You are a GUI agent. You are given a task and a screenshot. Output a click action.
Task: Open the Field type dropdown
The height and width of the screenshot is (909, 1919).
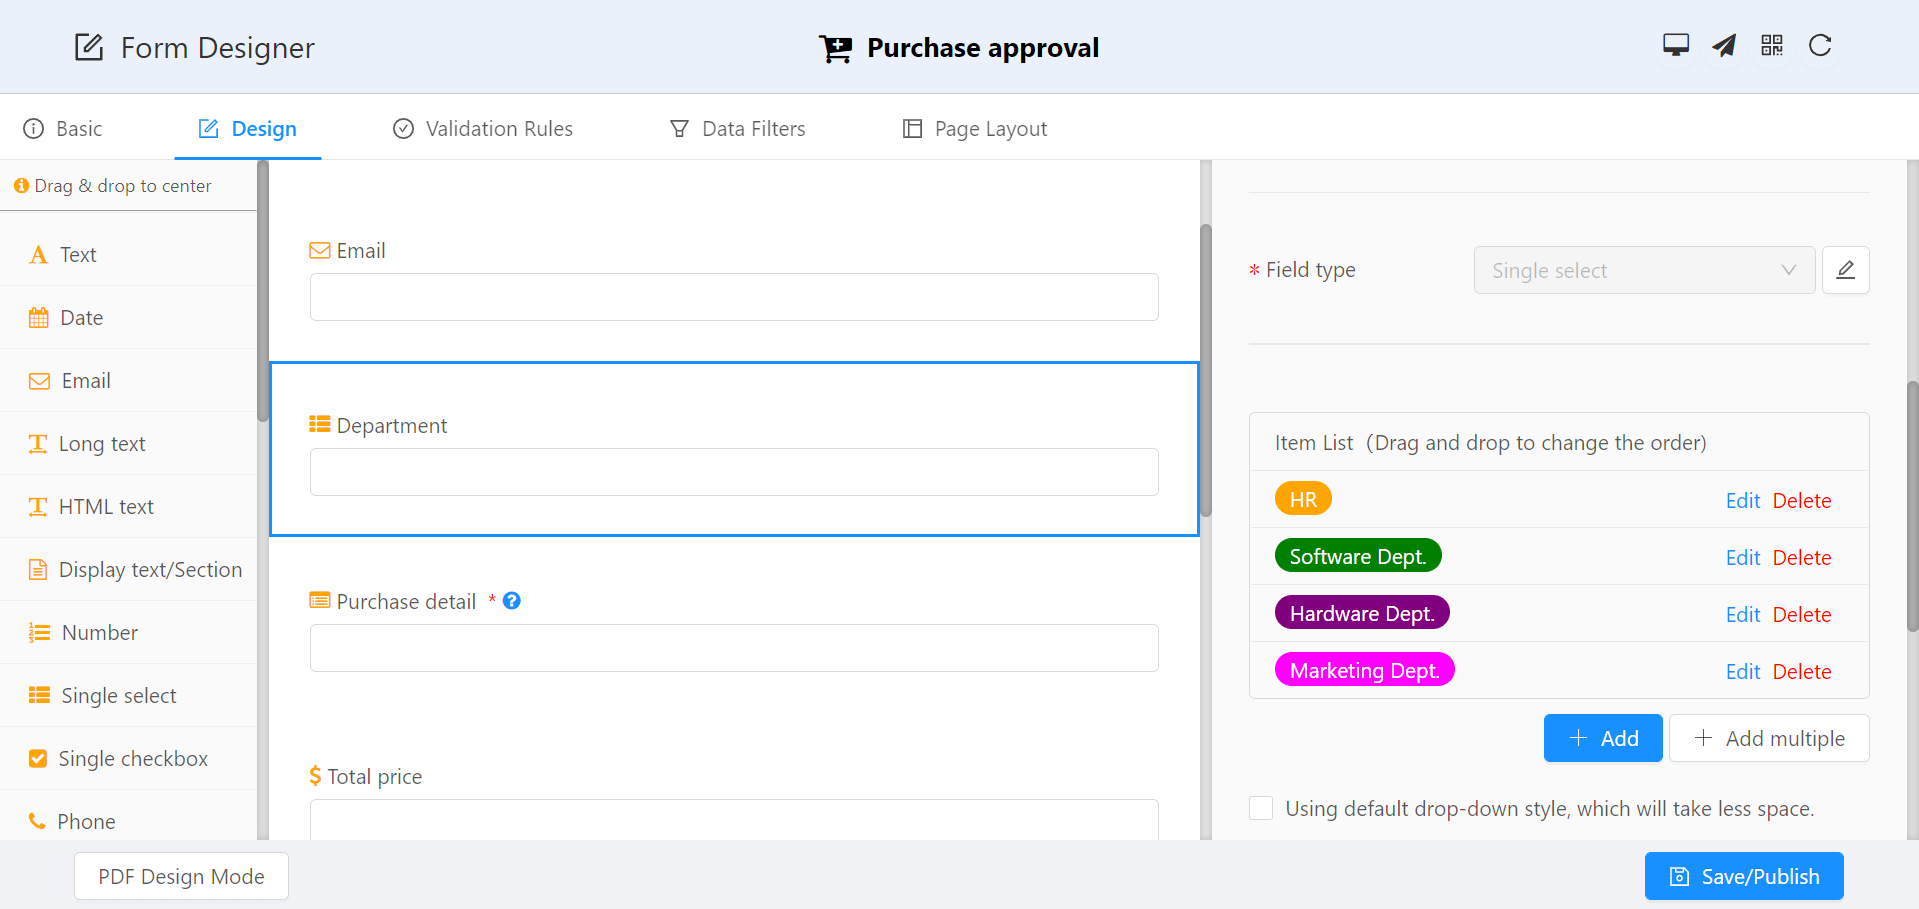pyautogui.click(x=1643, y=270)
